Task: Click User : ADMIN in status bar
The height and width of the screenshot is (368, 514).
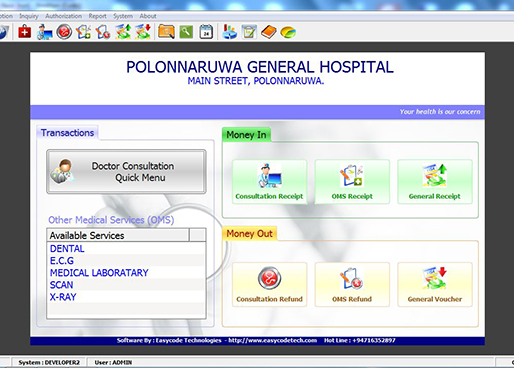Action: 113,362
